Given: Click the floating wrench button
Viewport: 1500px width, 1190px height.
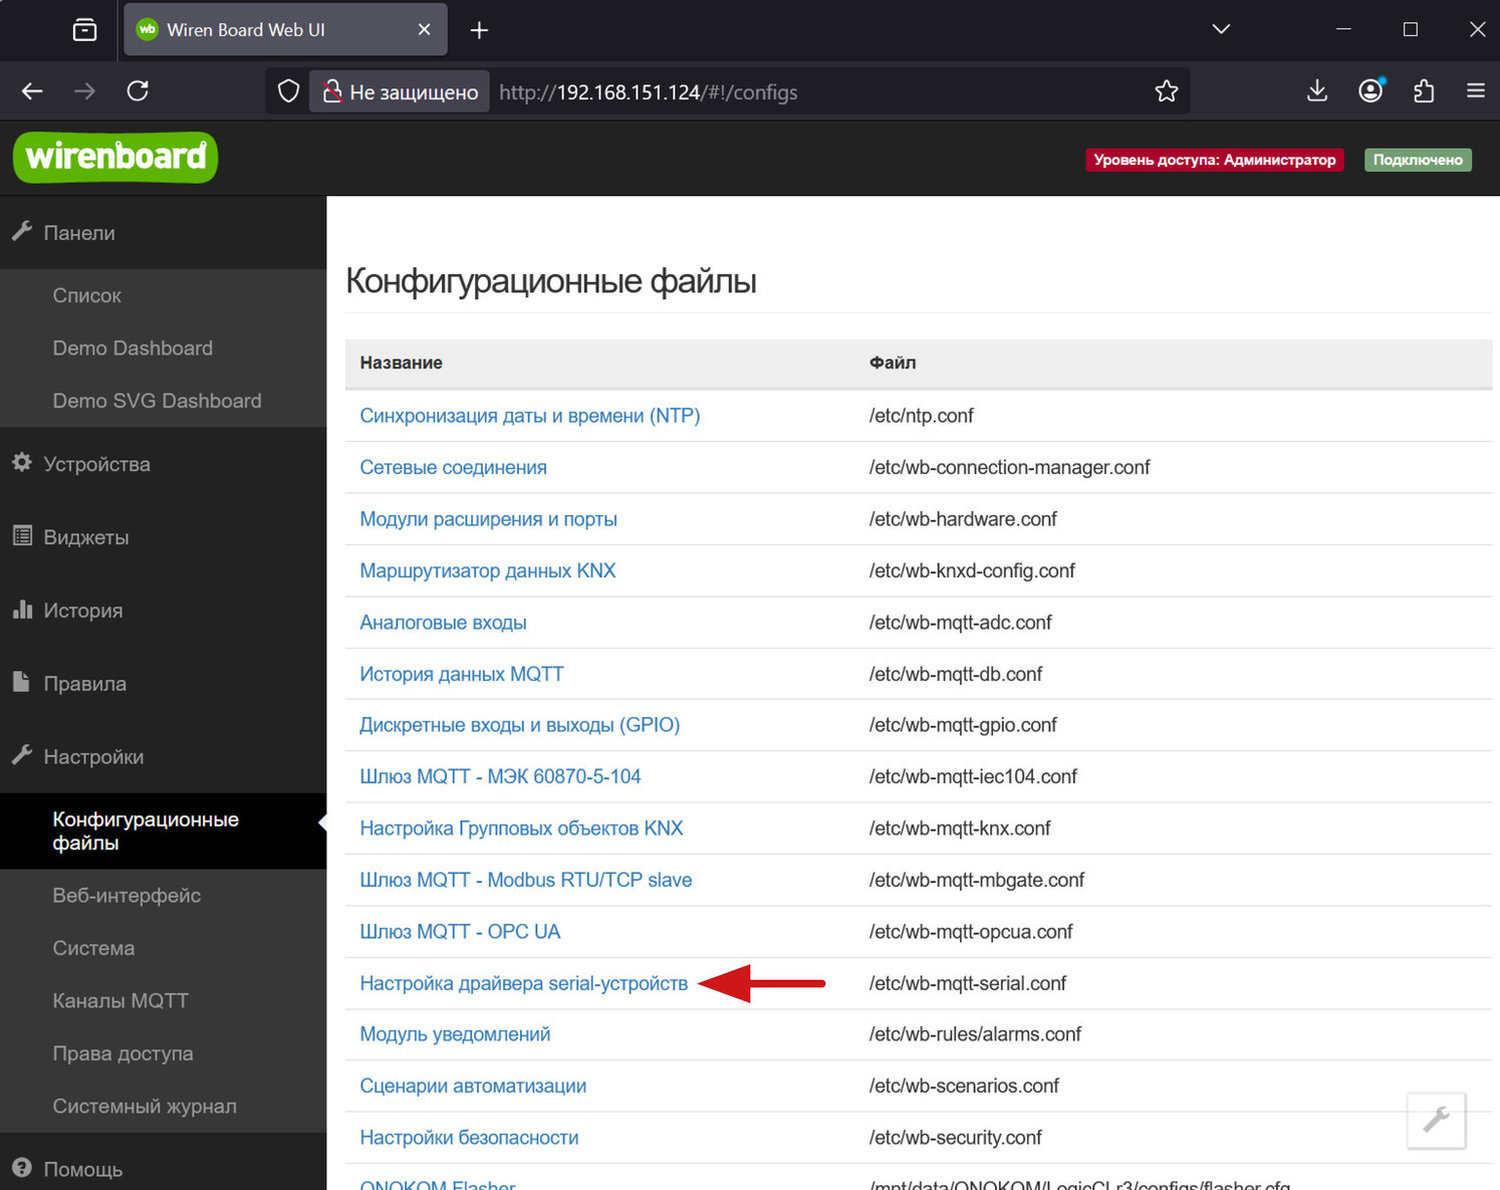Looking at the screenshot, I should [1436, 1120].
